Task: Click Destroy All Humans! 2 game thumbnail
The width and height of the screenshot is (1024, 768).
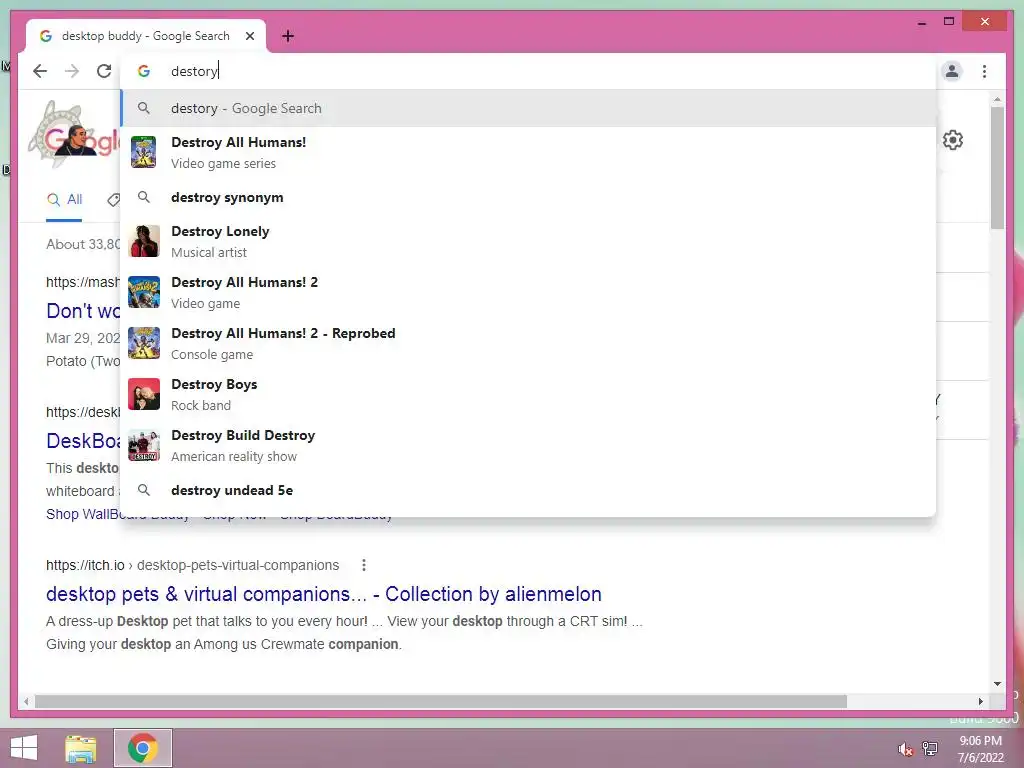Action: tap(144, 292)
